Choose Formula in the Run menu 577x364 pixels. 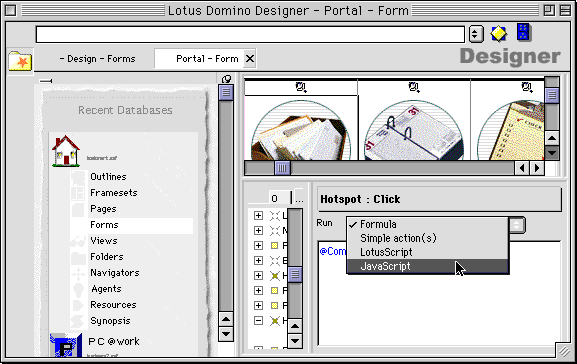point(428,224)
